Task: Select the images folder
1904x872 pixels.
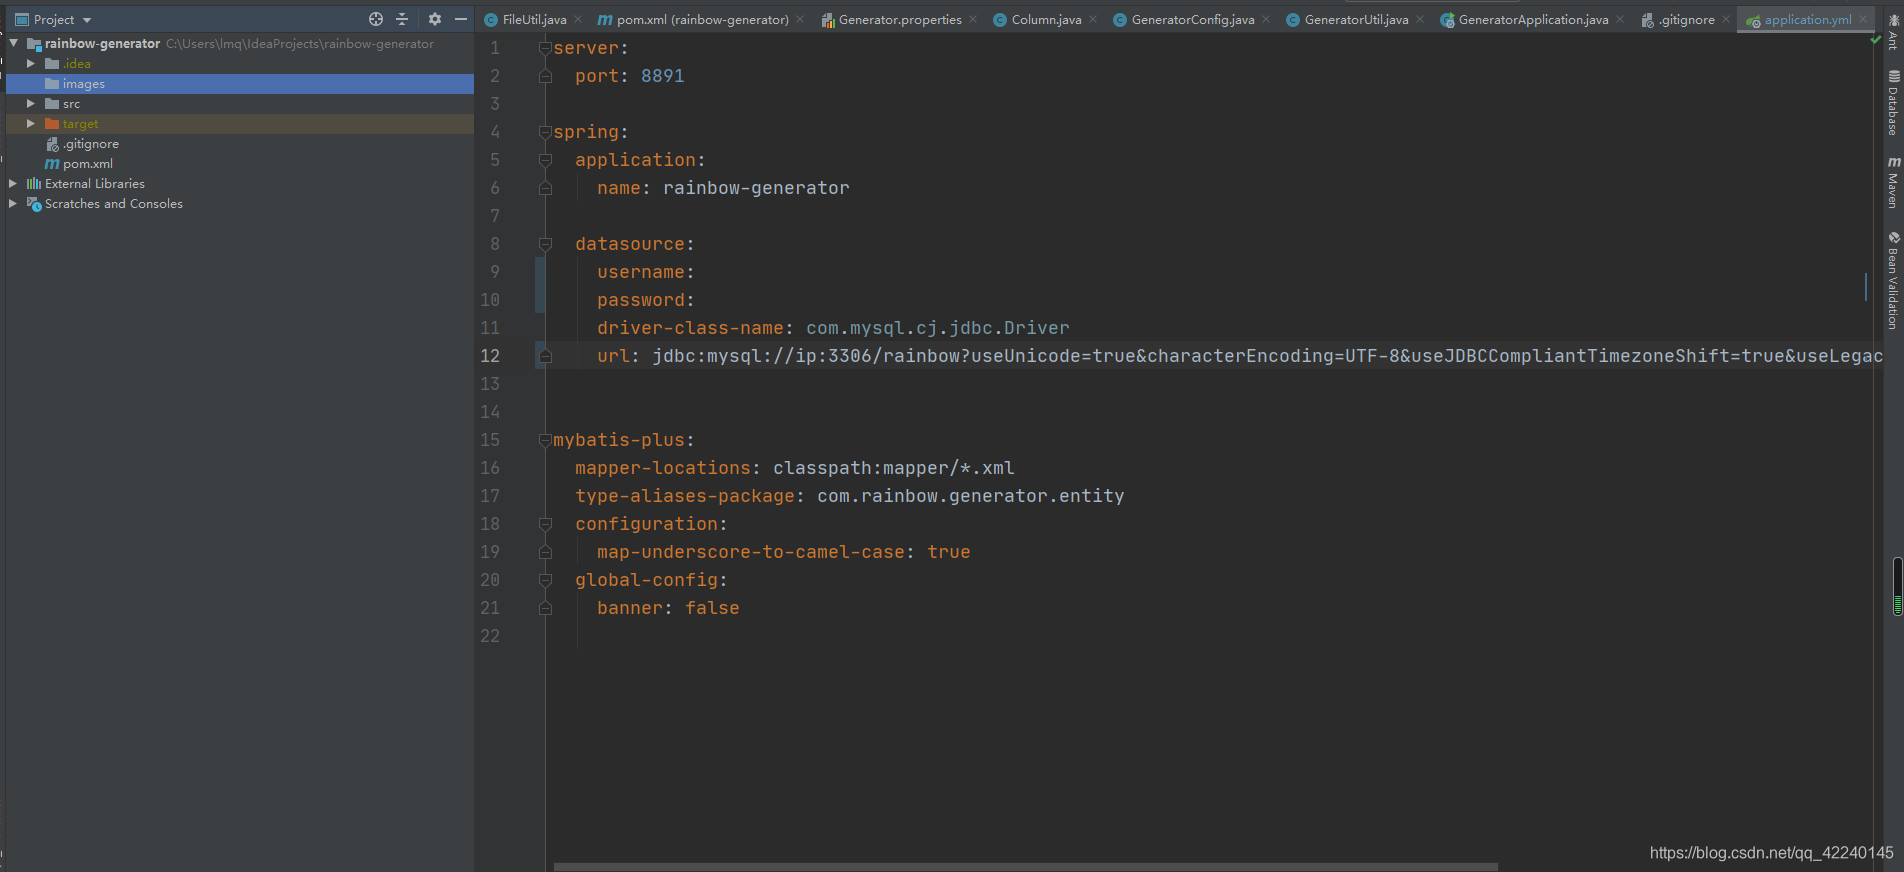Action: pyautogui.click(x=240, y=84)
